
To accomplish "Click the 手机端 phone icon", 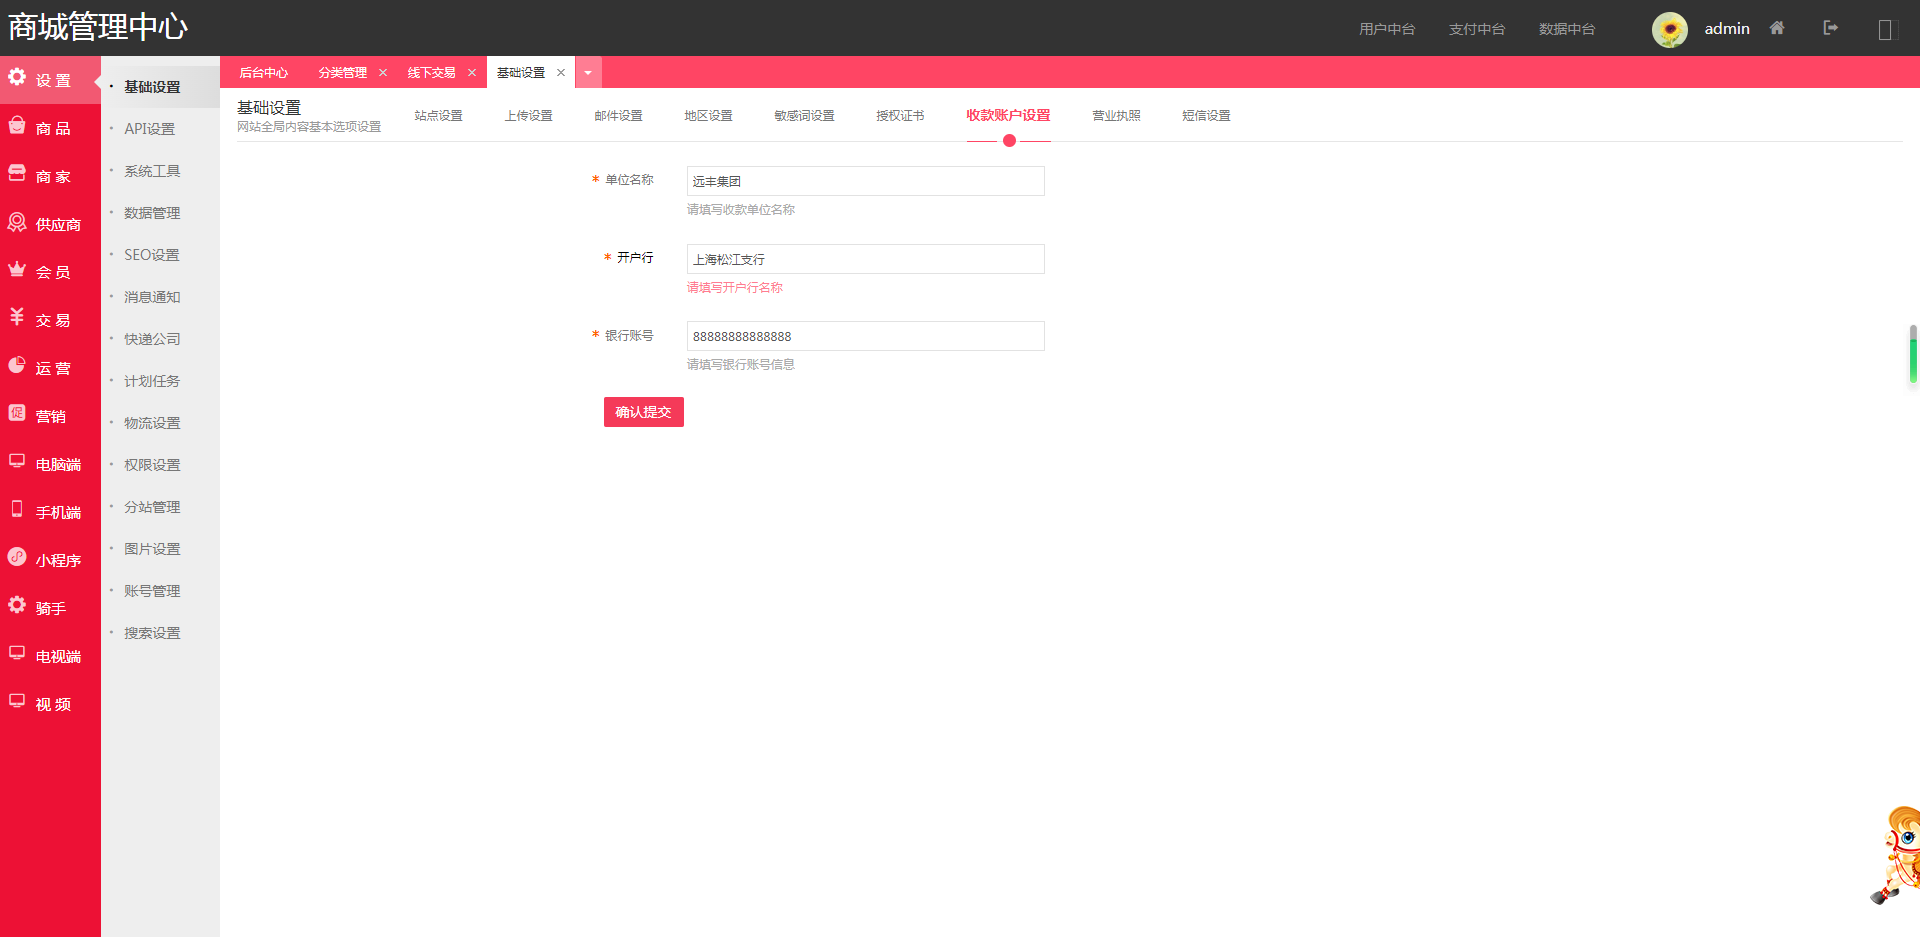I will click(17, 509).
